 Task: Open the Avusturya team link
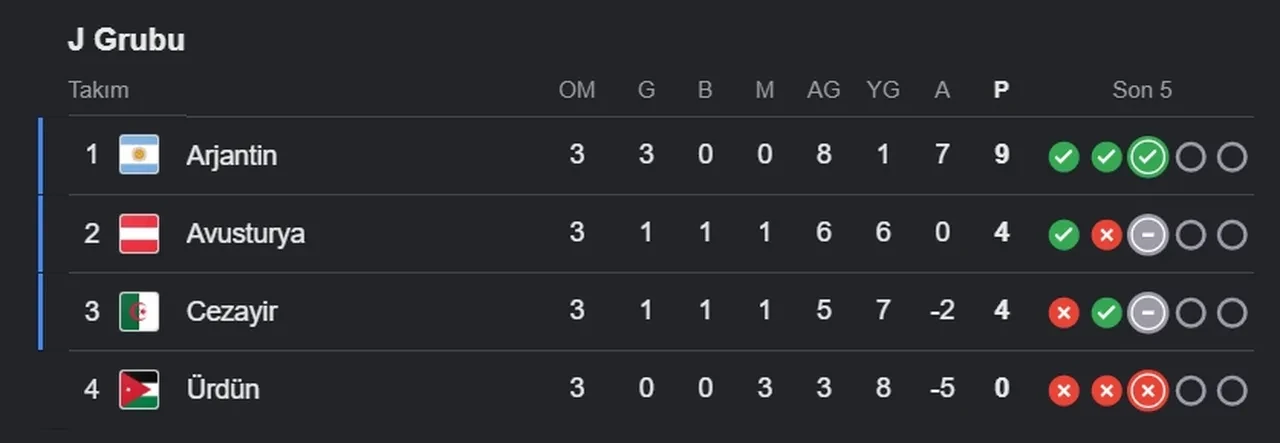[x=245, y=234]
